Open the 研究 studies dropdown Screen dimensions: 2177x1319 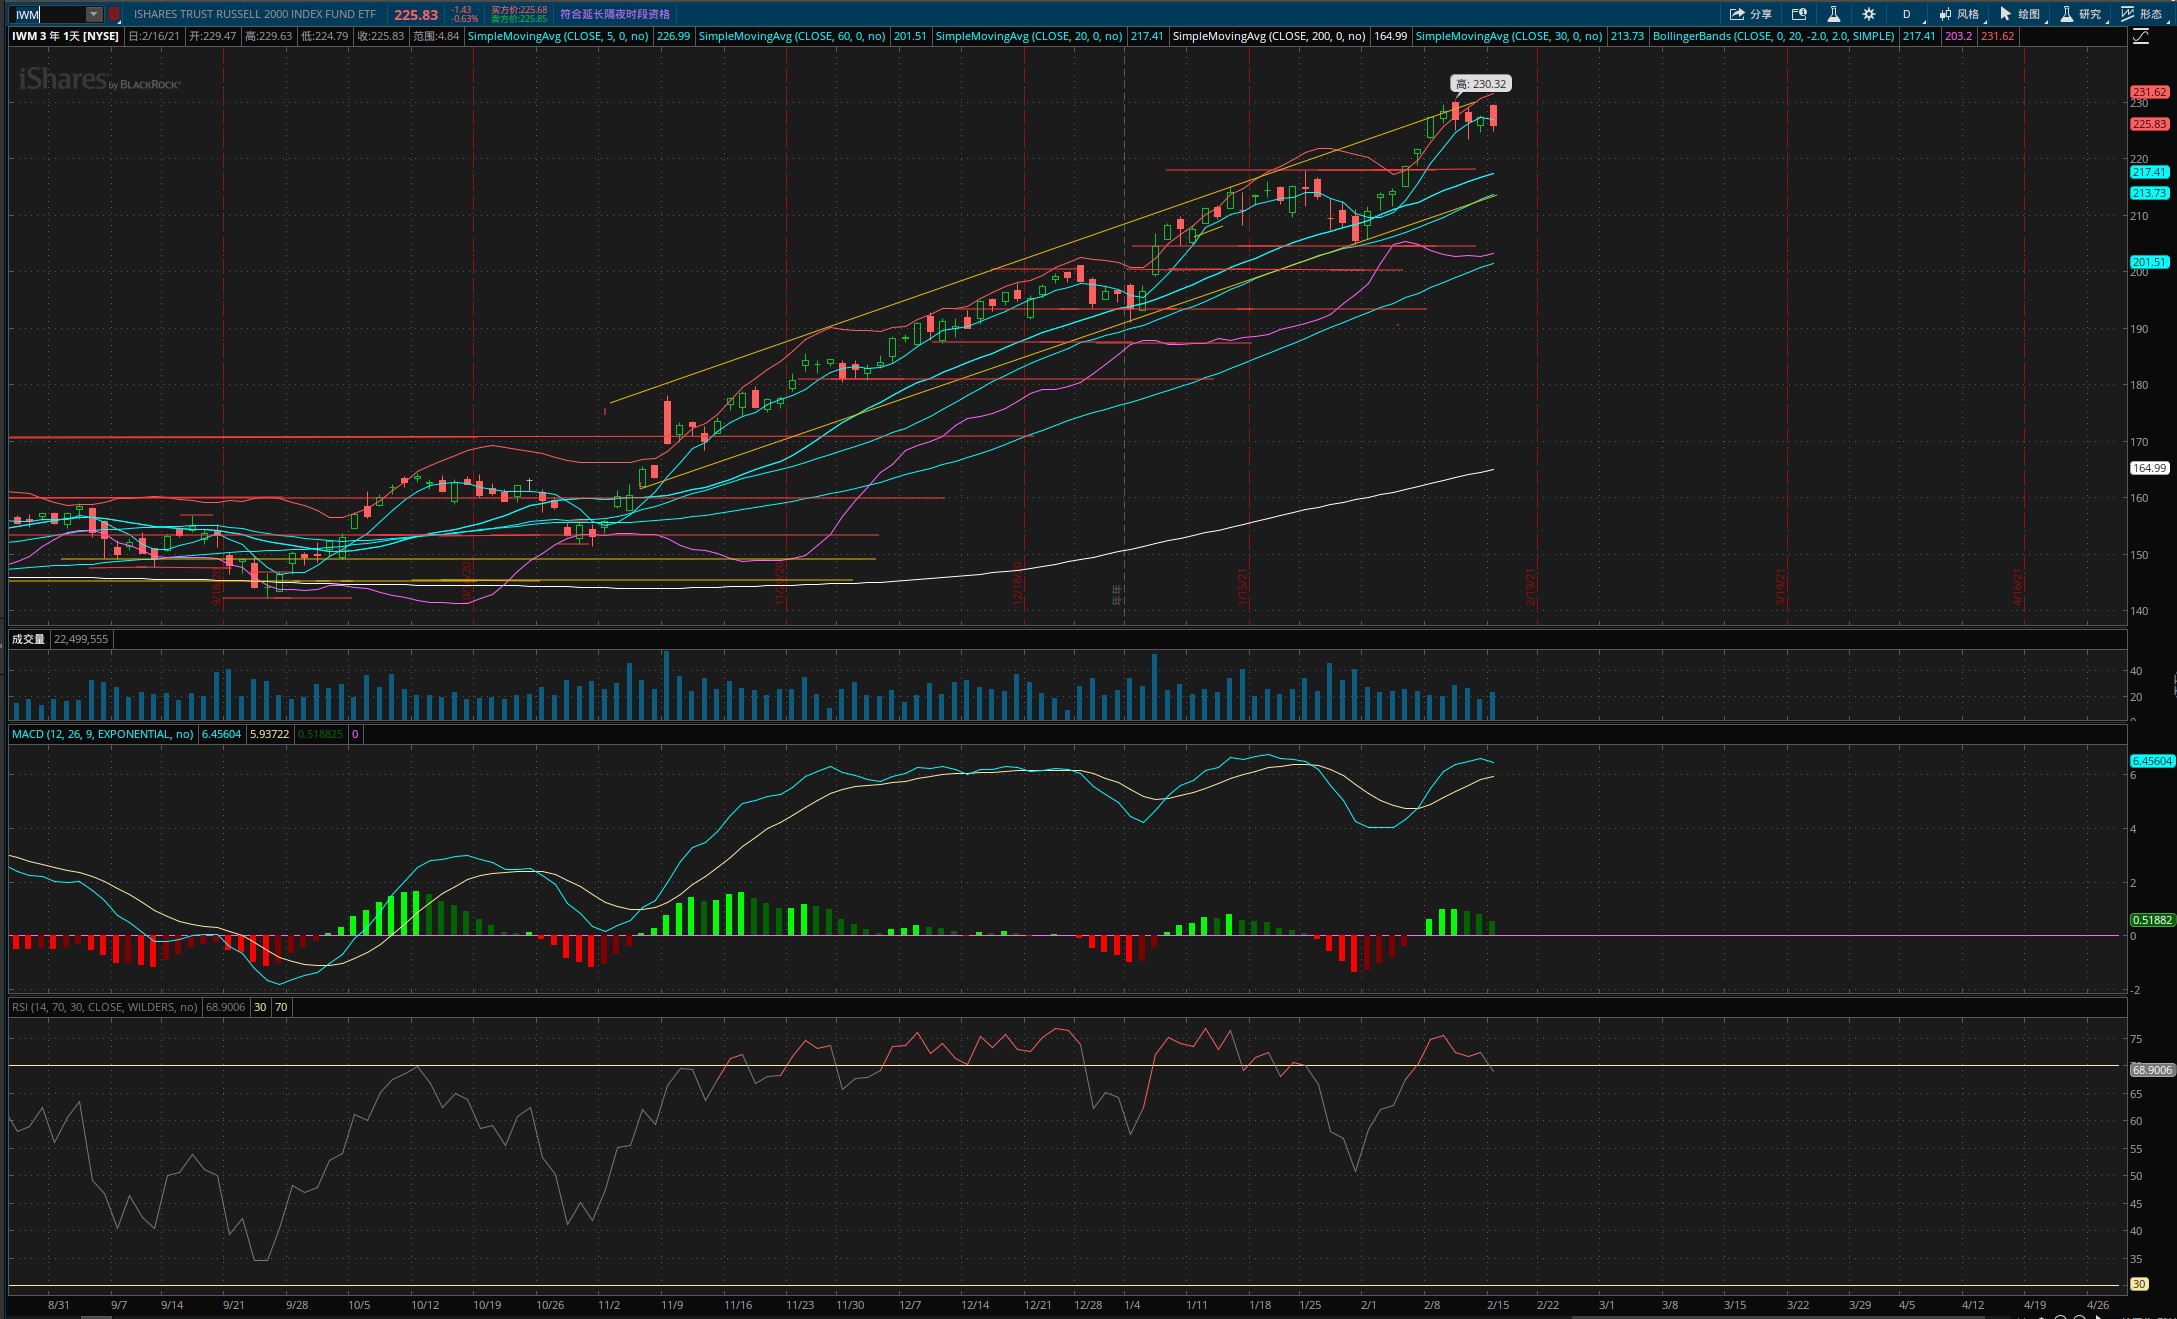(x=2082, y=14)
